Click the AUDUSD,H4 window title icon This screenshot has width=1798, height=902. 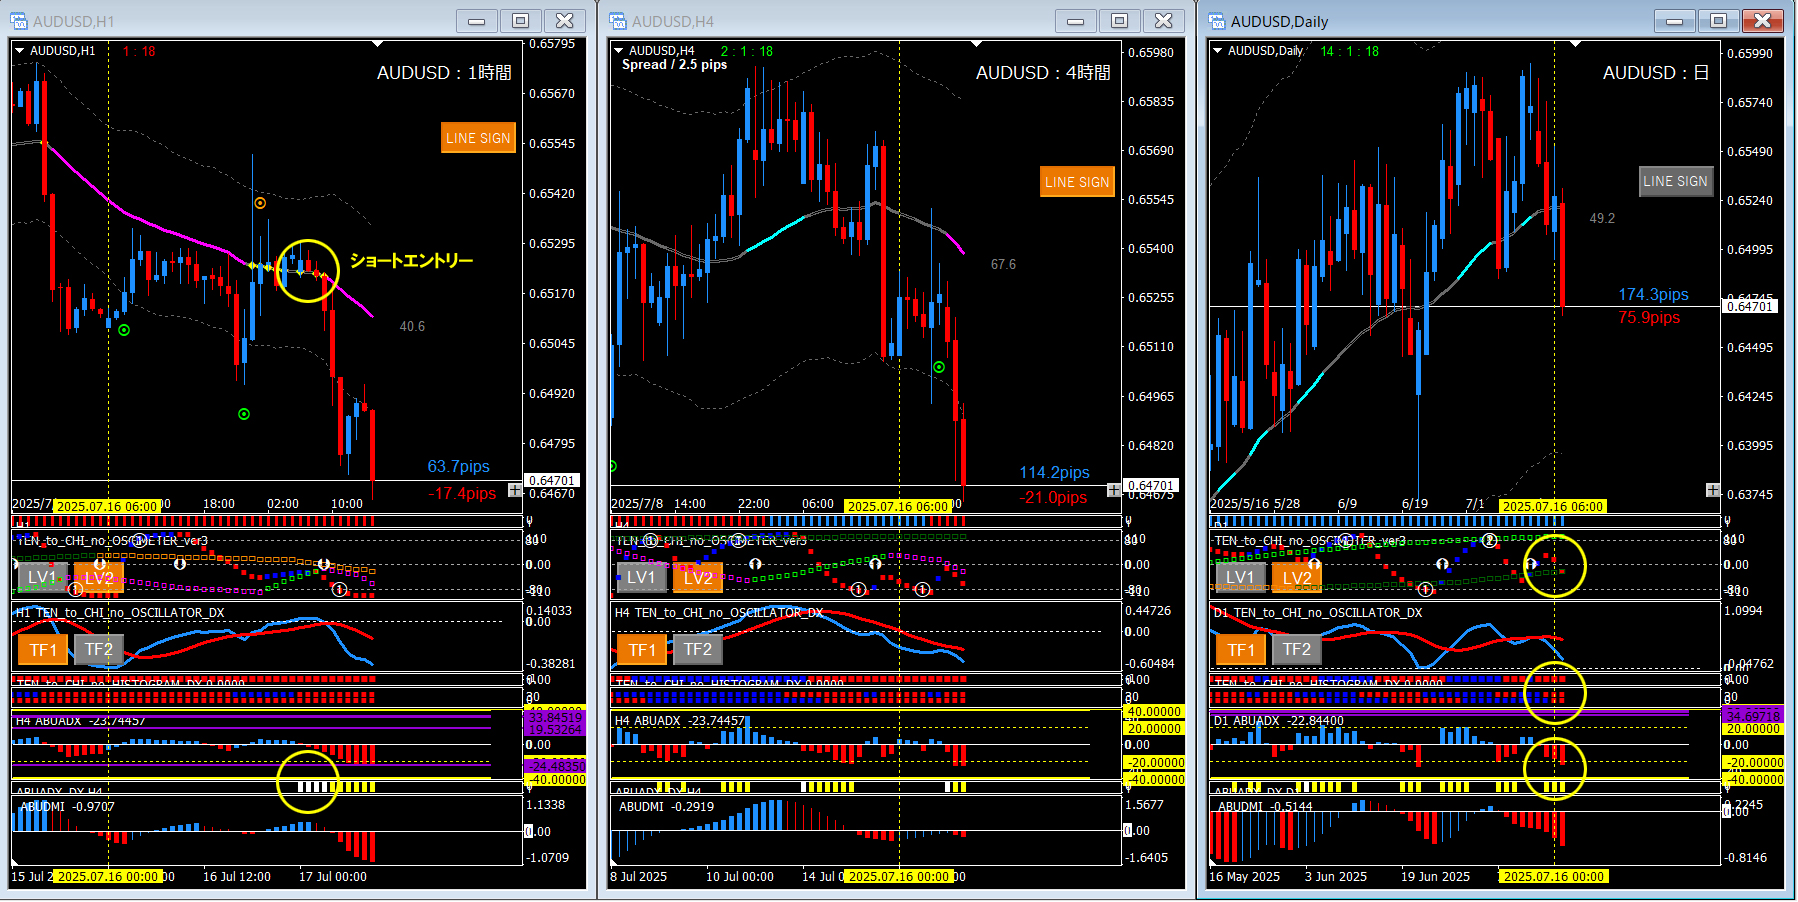[618, 21]
